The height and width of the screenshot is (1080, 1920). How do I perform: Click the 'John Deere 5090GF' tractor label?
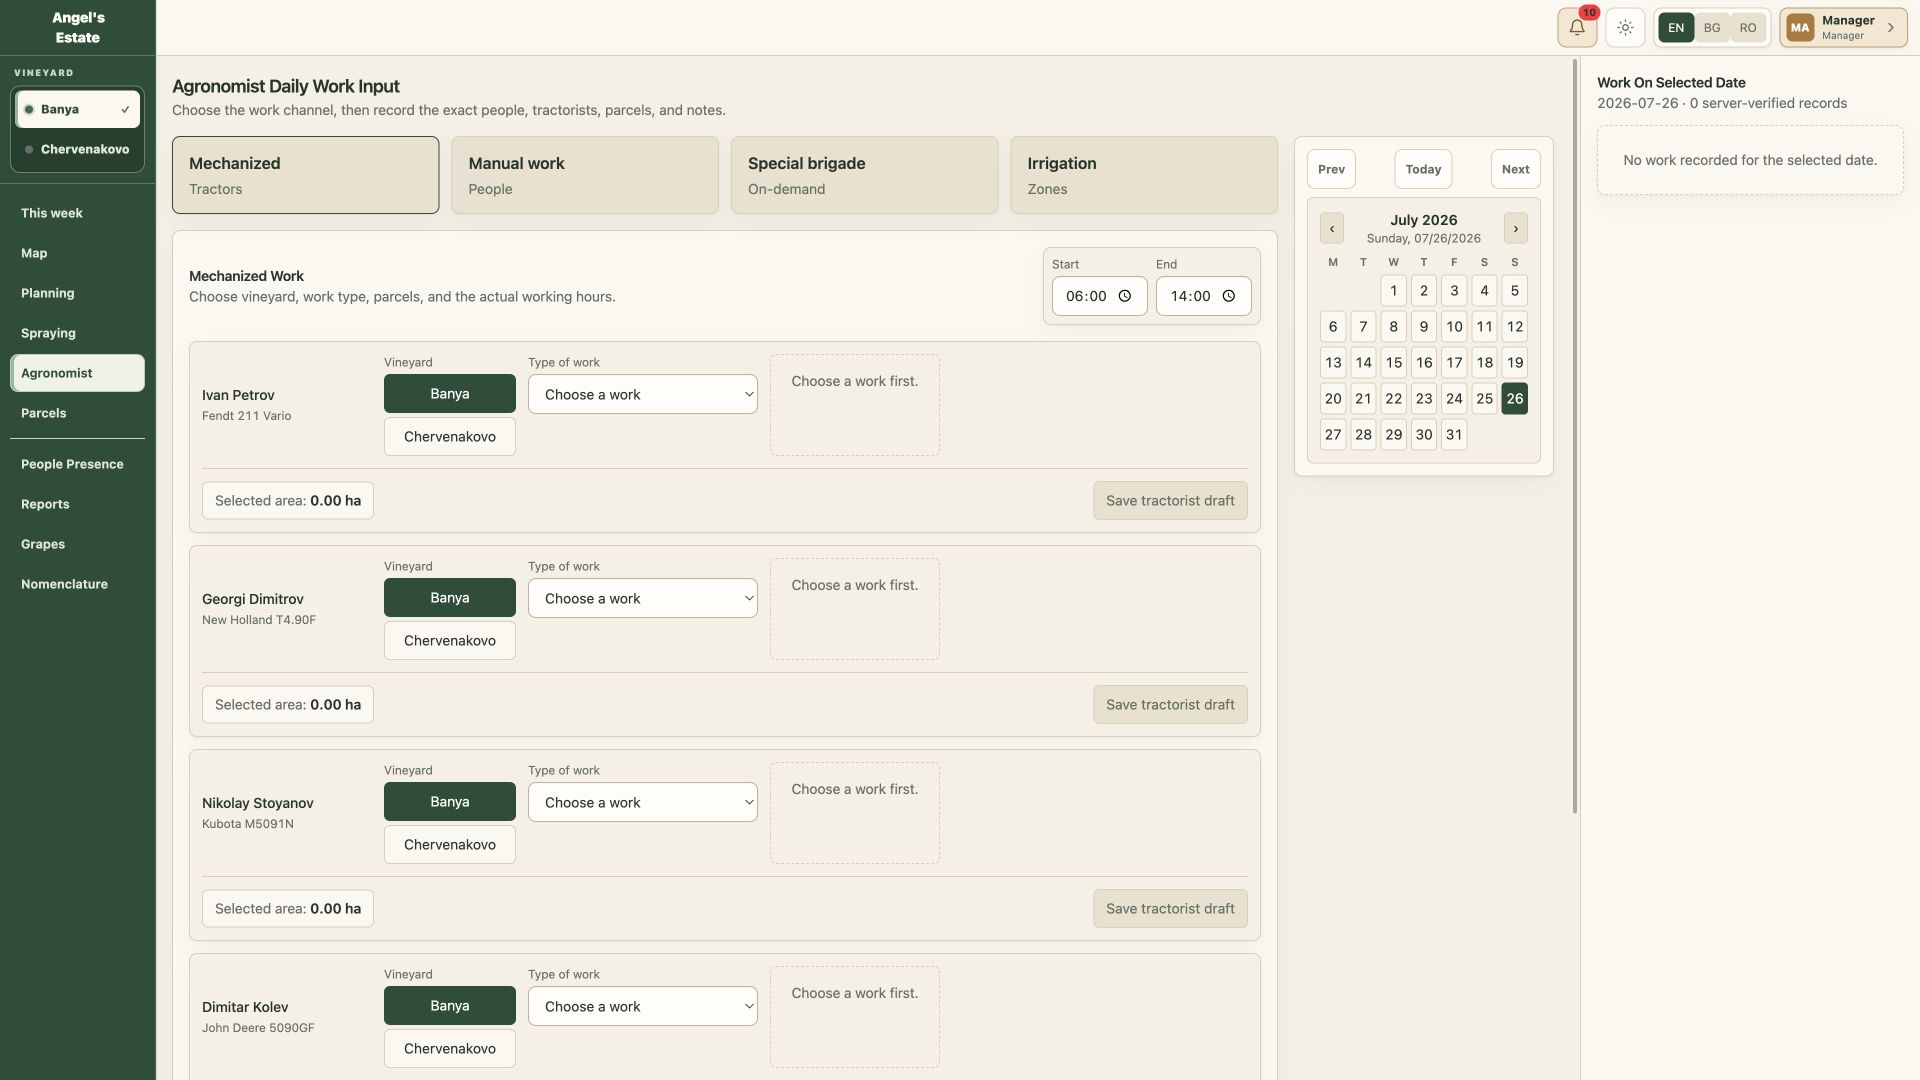point(258,1028)
